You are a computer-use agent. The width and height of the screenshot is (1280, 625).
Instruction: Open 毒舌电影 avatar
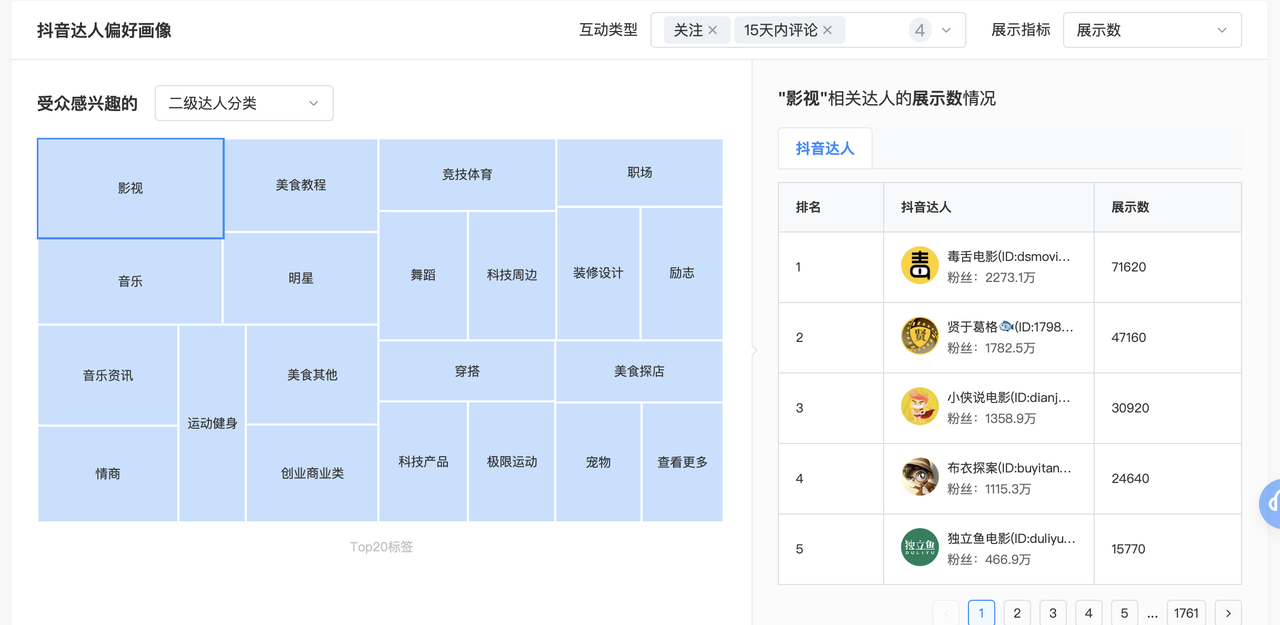point(920,266)
